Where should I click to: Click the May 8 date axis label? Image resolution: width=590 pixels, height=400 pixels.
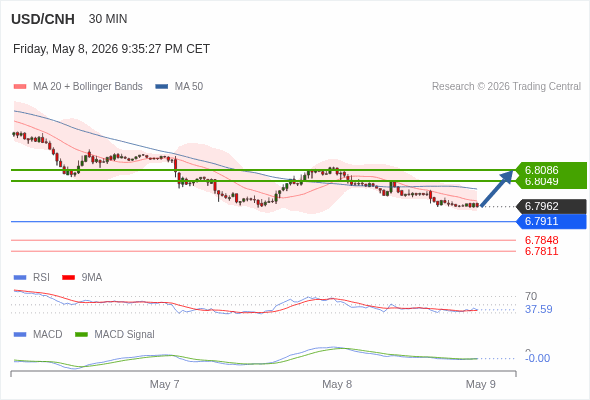click(337, 384)
